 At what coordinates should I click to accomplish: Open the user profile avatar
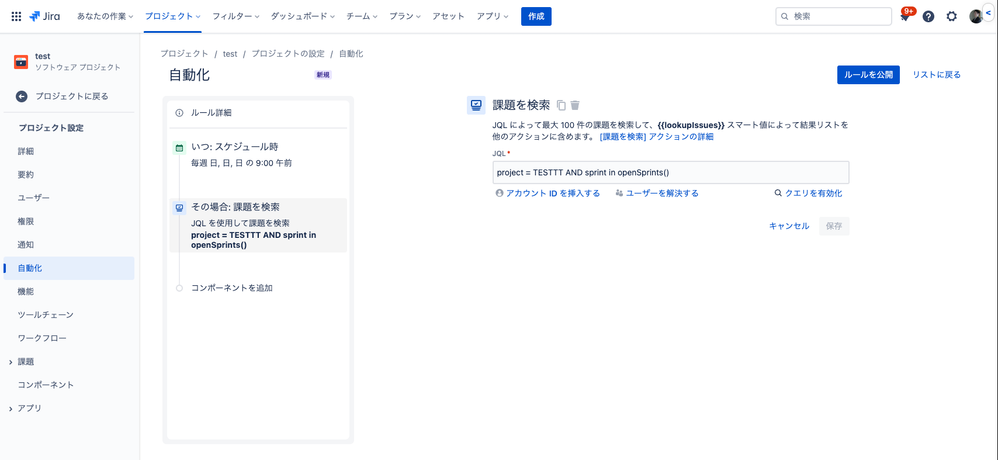[976, 17]
